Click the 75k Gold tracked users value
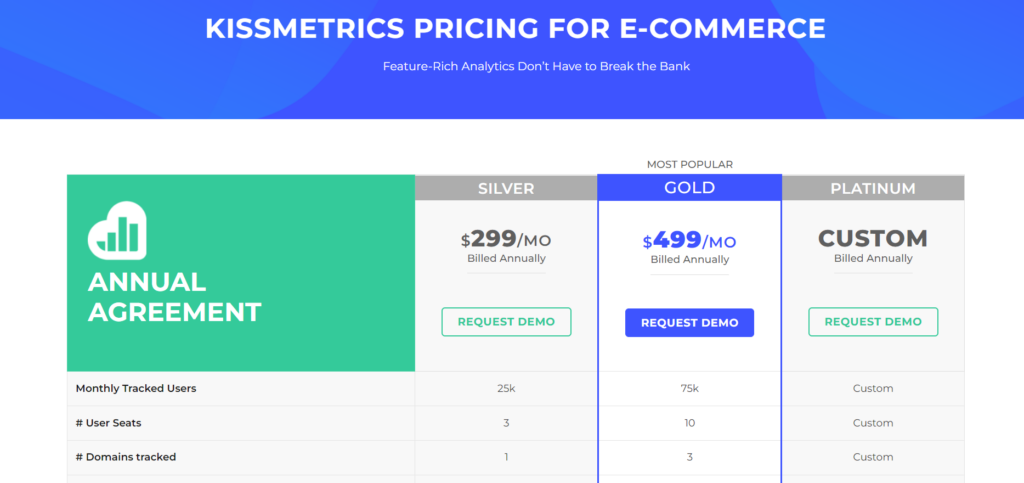 pyautogui.click(x=689, y=388)
